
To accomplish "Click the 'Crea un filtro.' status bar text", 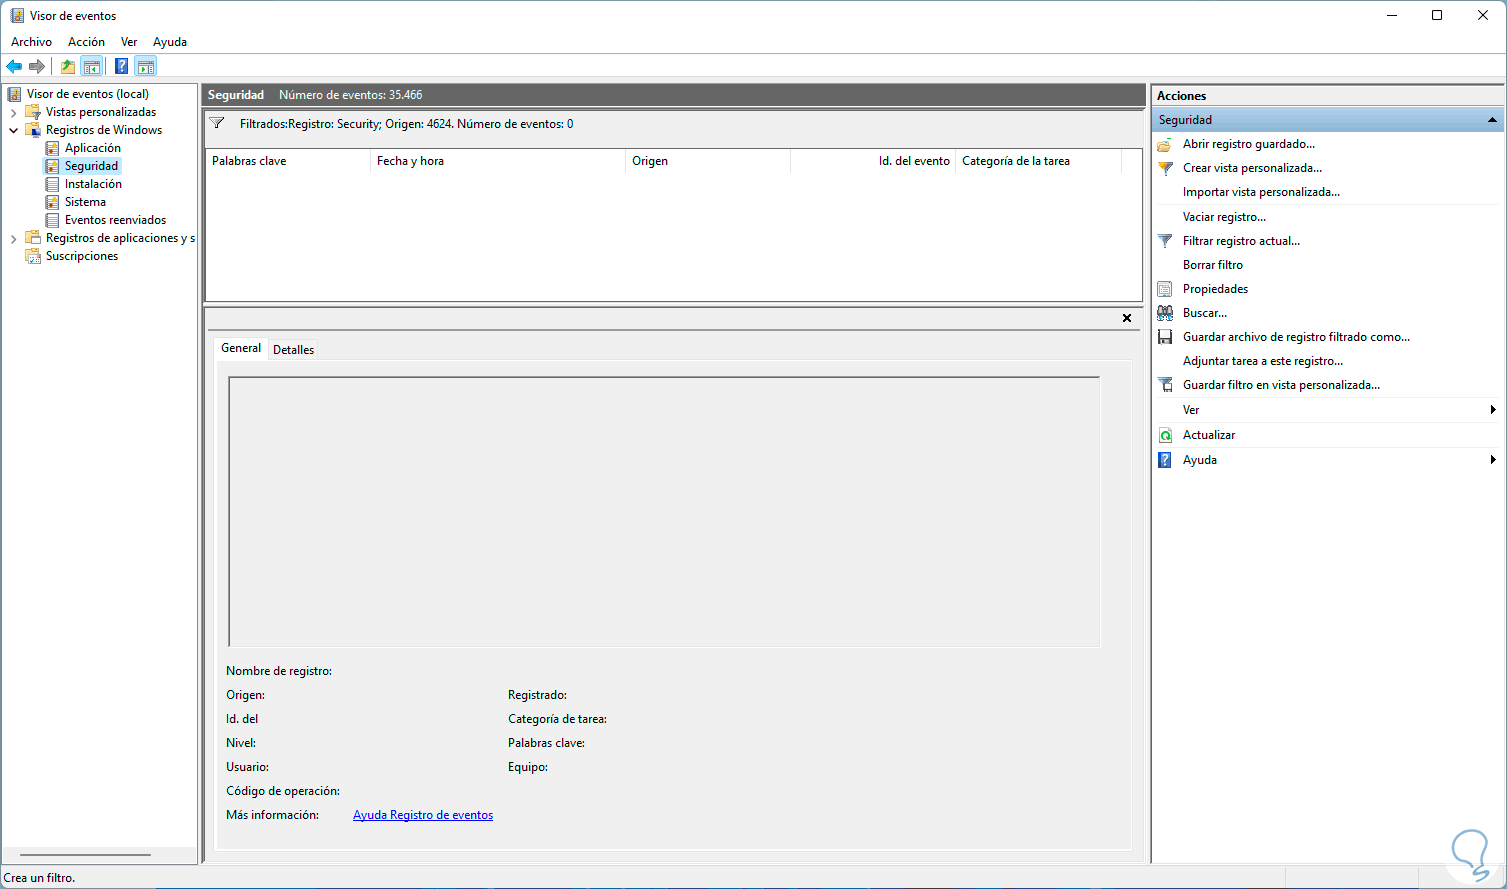I will coord(40,878).
